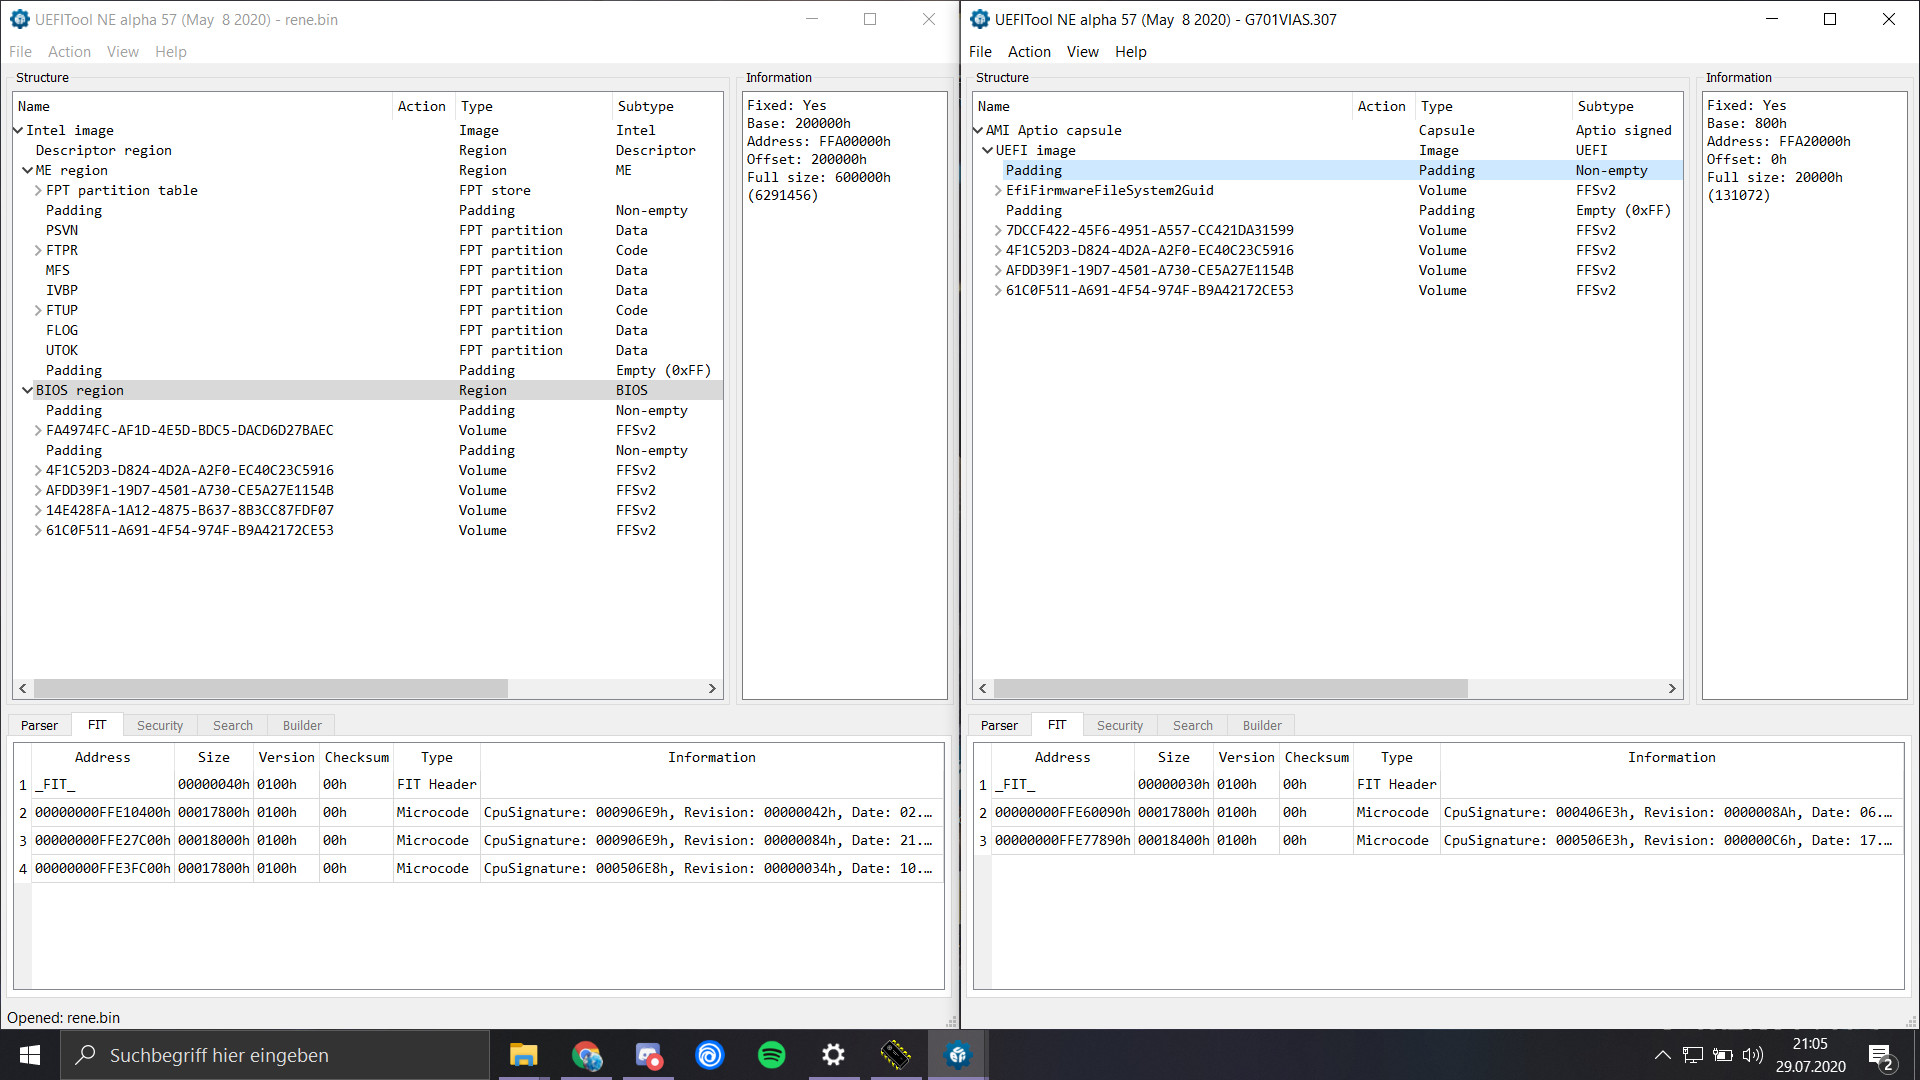This screenshot has height=1080, width=1920.
Task: Launch Spotify from the taskbar
Action: coord(771,1055)
